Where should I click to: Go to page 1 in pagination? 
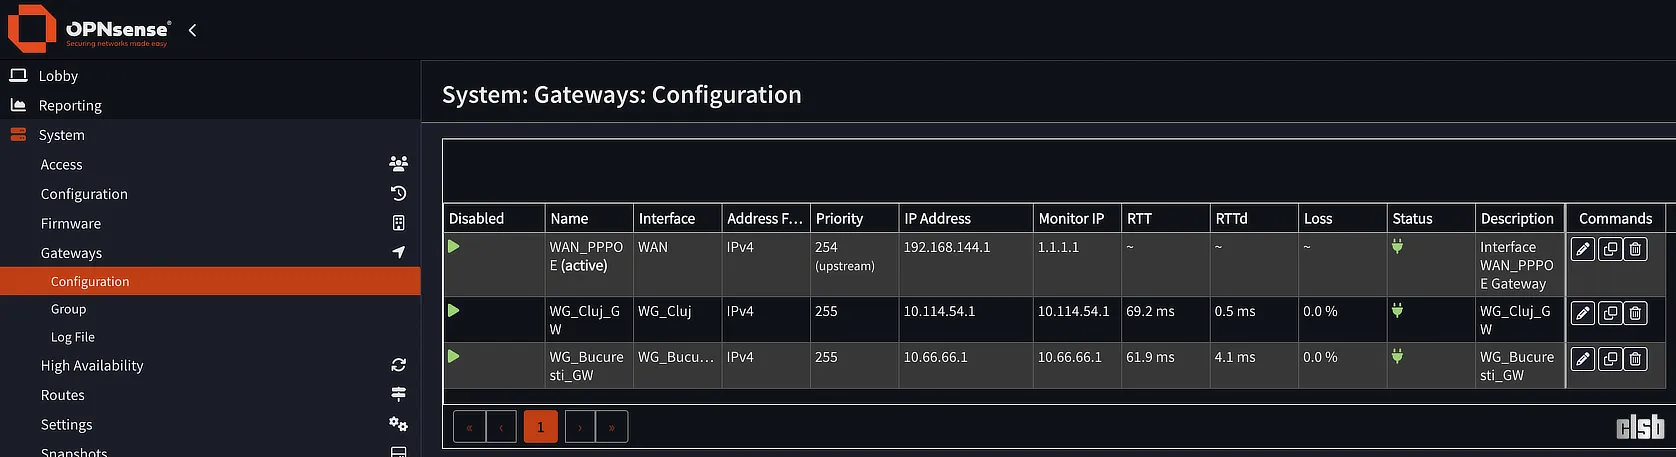[540, 427]
